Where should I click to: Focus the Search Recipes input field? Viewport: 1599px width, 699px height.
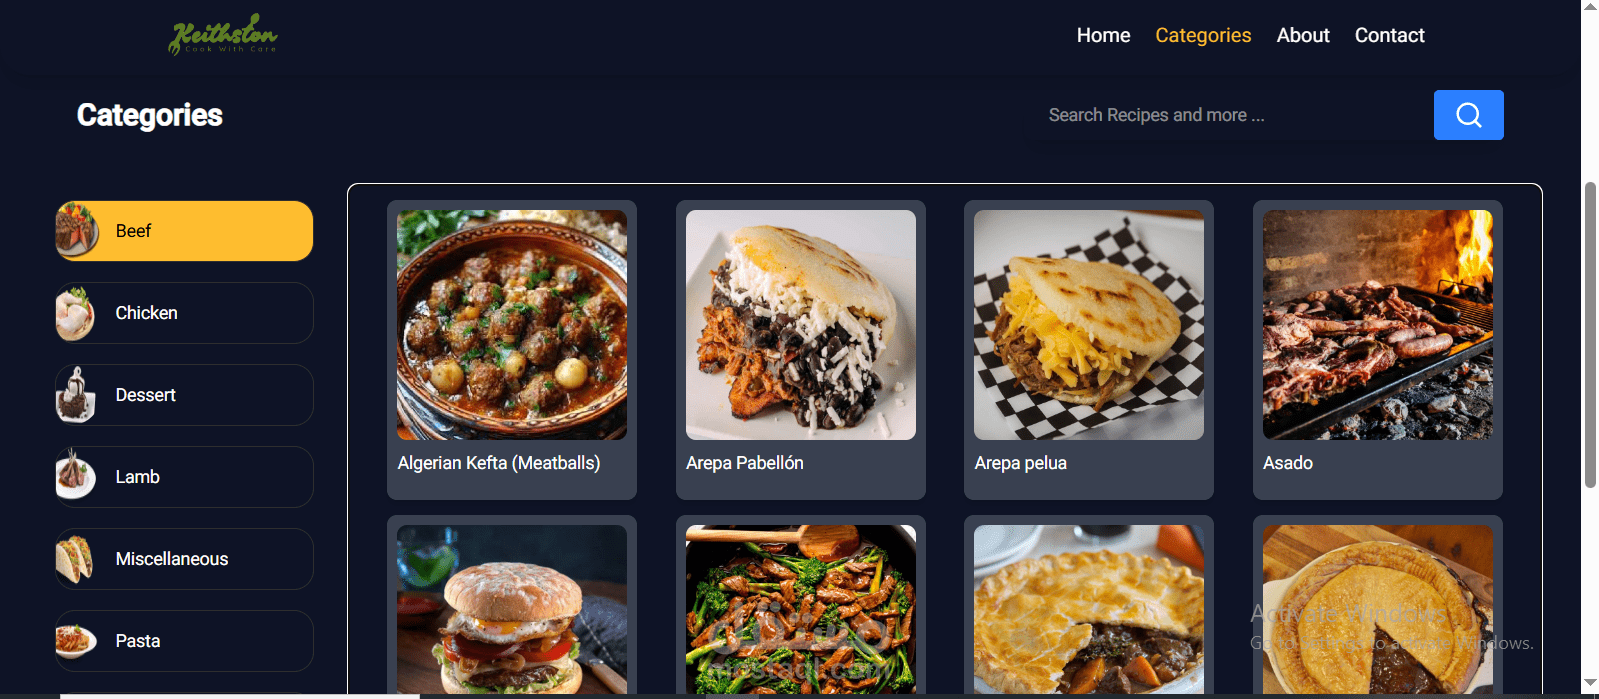coord(1234,115)
